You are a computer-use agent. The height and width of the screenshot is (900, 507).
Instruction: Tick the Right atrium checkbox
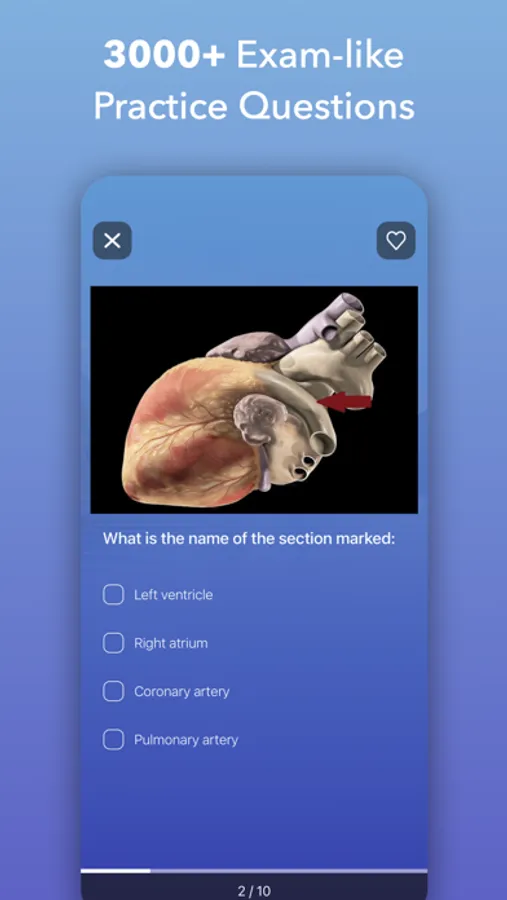tap(113, 643)
